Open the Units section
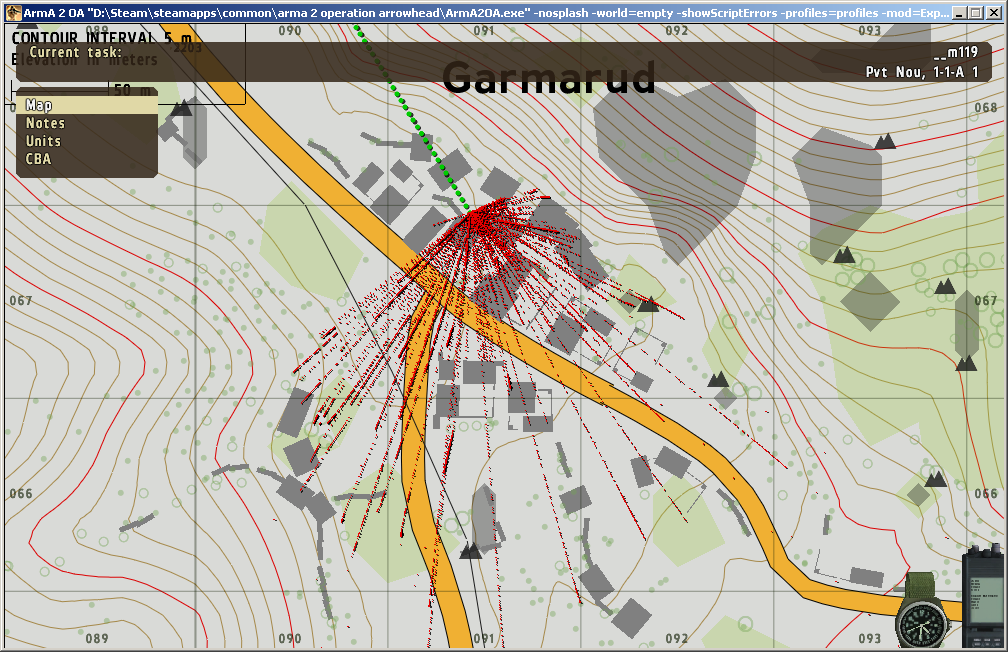 43,141
